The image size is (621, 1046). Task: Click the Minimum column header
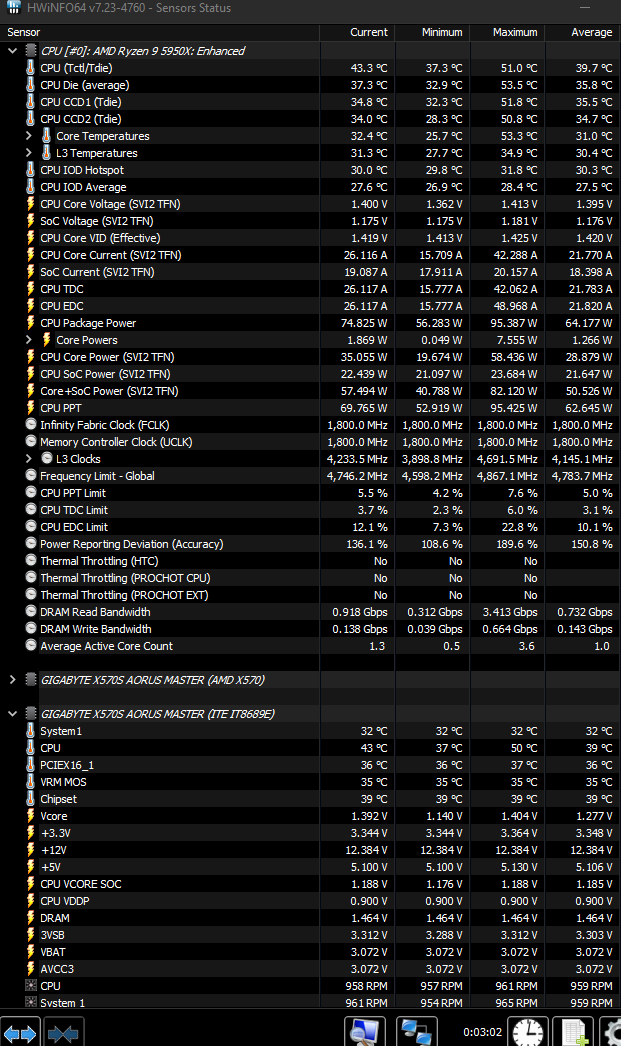tap(432, 32)
